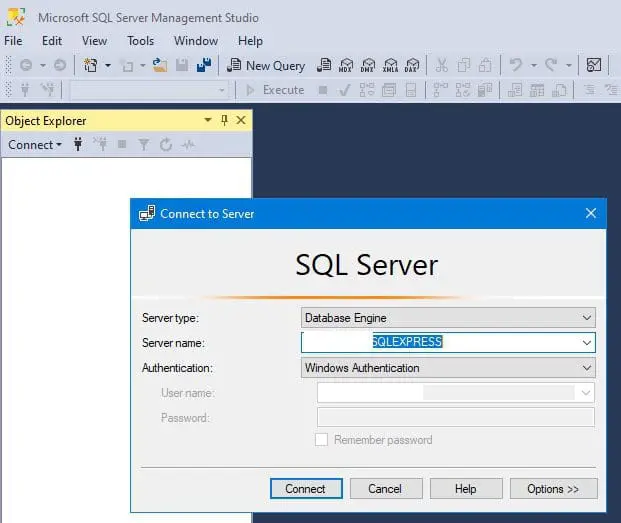Click the navigate backward icon
The width and height of the screenshot is (621, 523).
(26, 65)
